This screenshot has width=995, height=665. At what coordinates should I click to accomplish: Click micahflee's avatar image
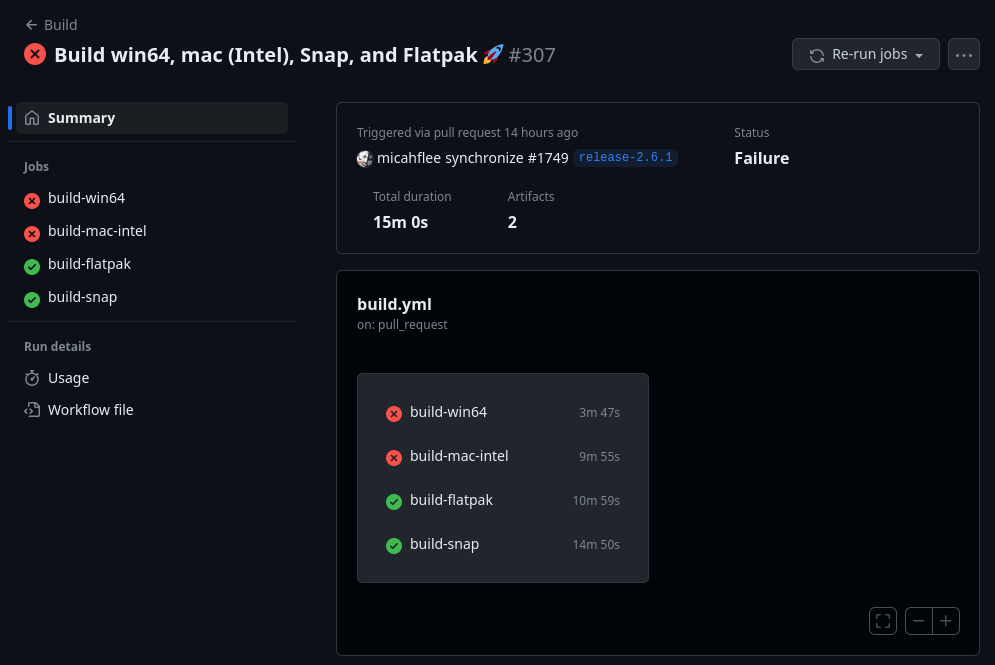click(x=365, y=158)
